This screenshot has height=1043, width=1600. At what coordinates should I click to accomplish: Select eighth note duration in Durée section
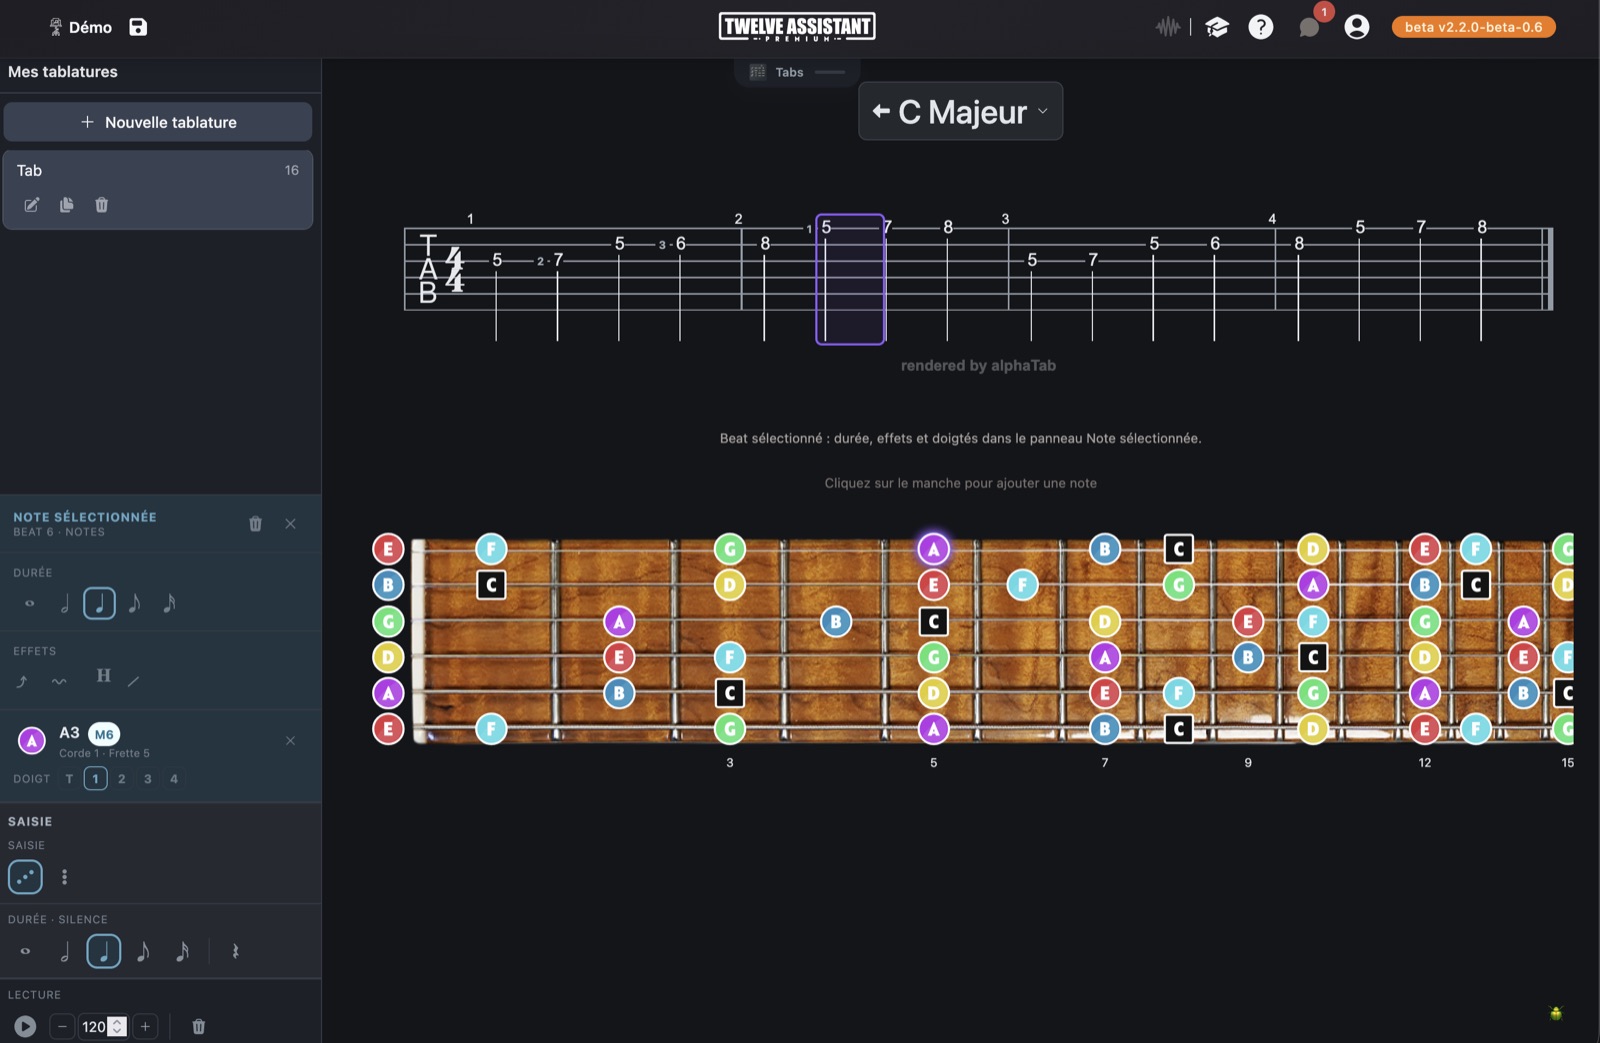point(135,603)
